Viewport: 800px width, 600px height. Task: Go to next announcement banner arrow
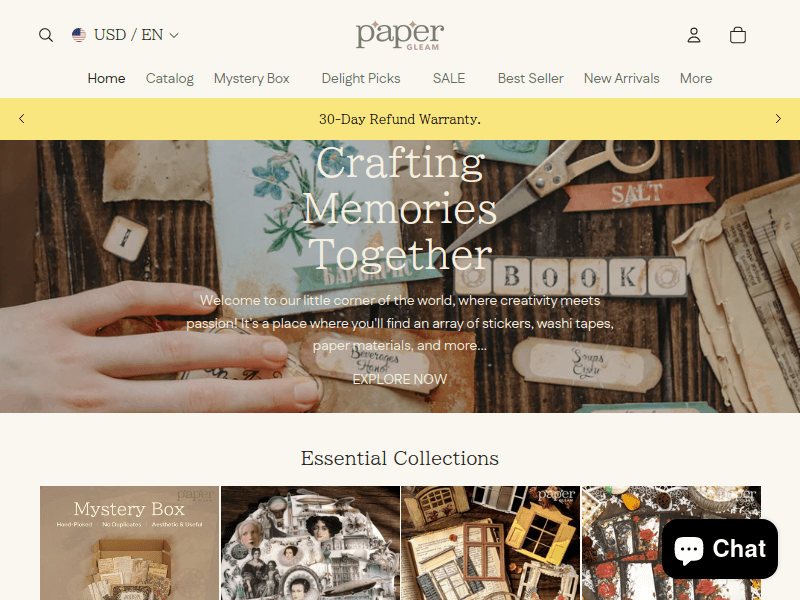tap(778, 119)
